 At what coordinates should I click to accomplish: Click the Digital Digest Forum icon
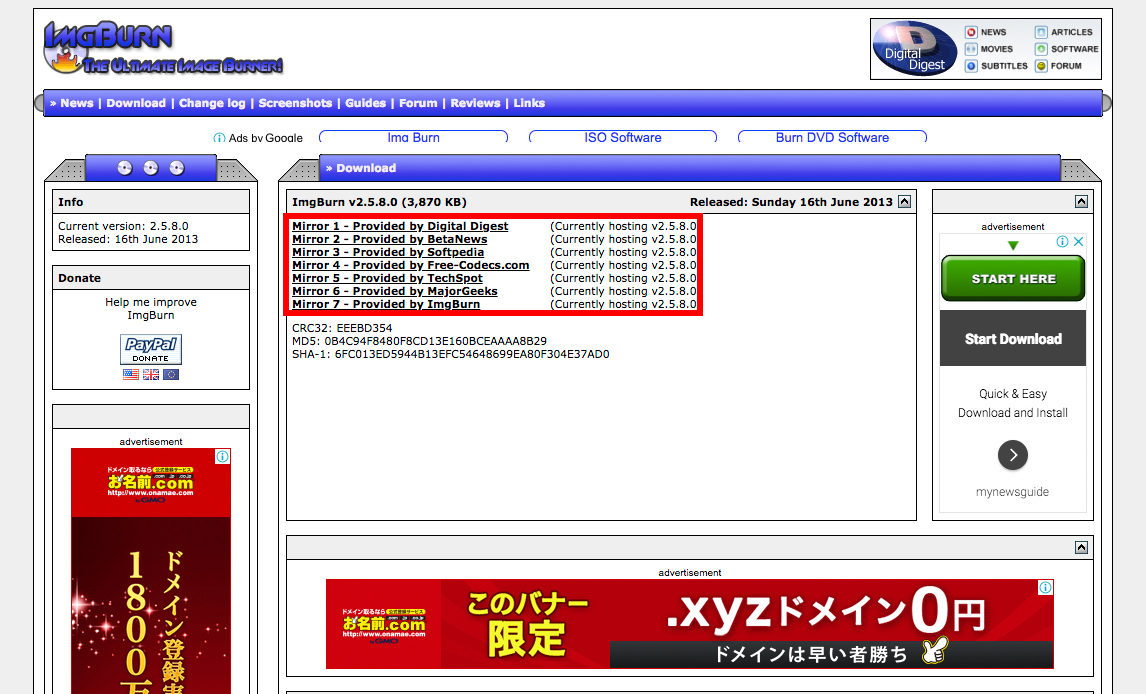tap(1041, 66)
